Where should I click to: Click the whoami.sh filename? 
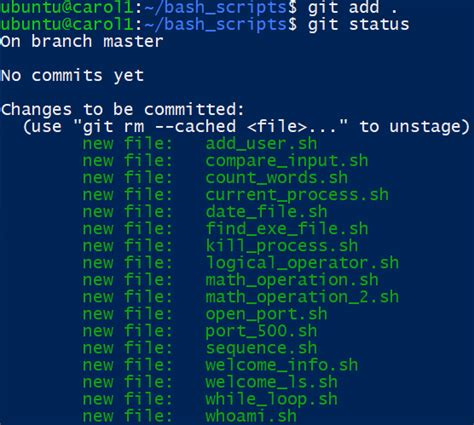(251, 416)
